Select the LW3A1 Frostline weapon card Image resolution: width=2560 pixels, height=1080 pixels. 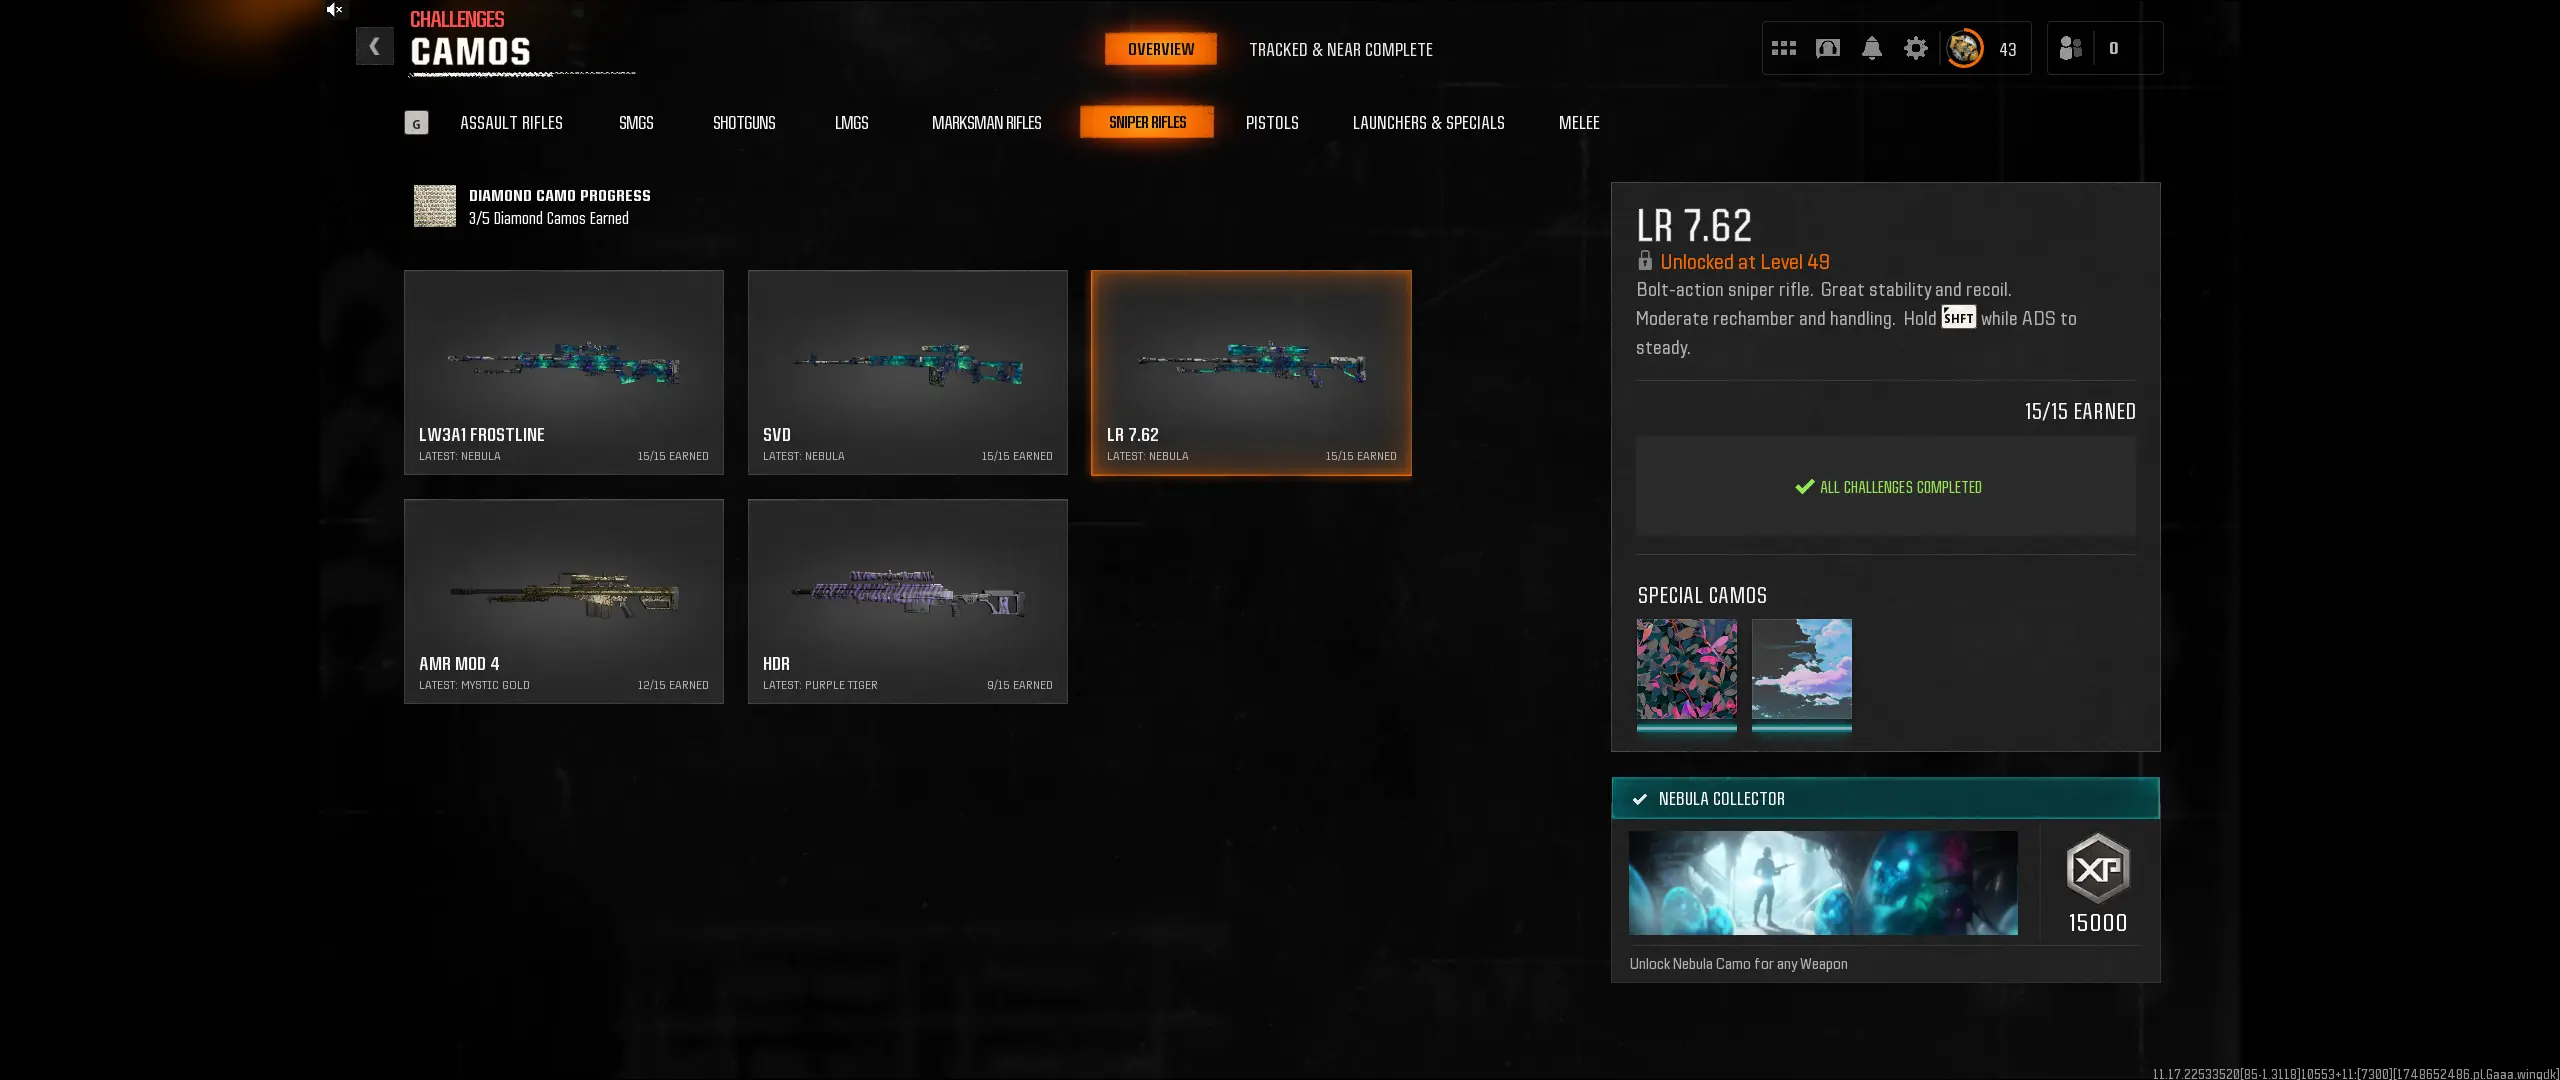tap(564, 372)
